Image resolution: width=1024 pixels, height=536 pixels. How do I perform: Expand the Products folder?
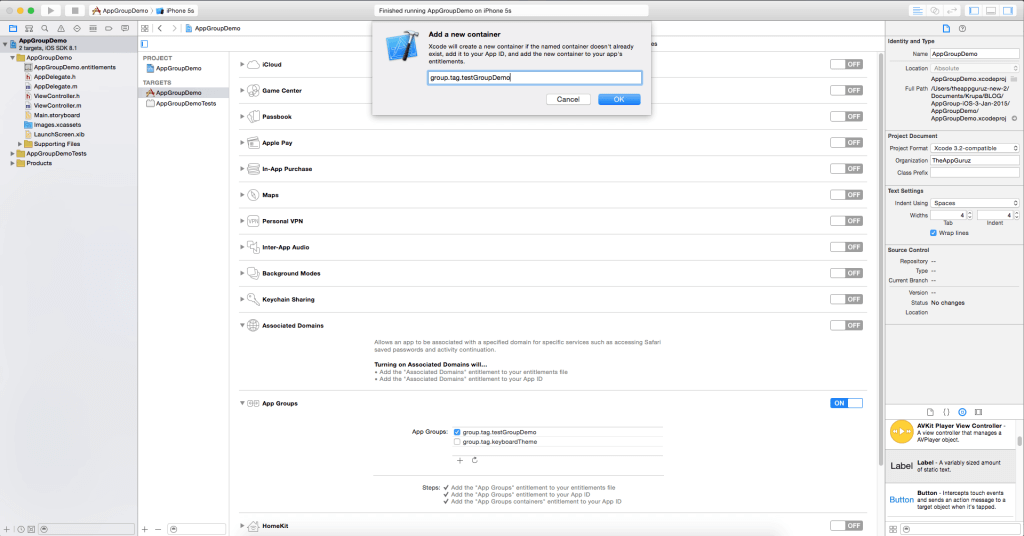click(x=12, y=163)
